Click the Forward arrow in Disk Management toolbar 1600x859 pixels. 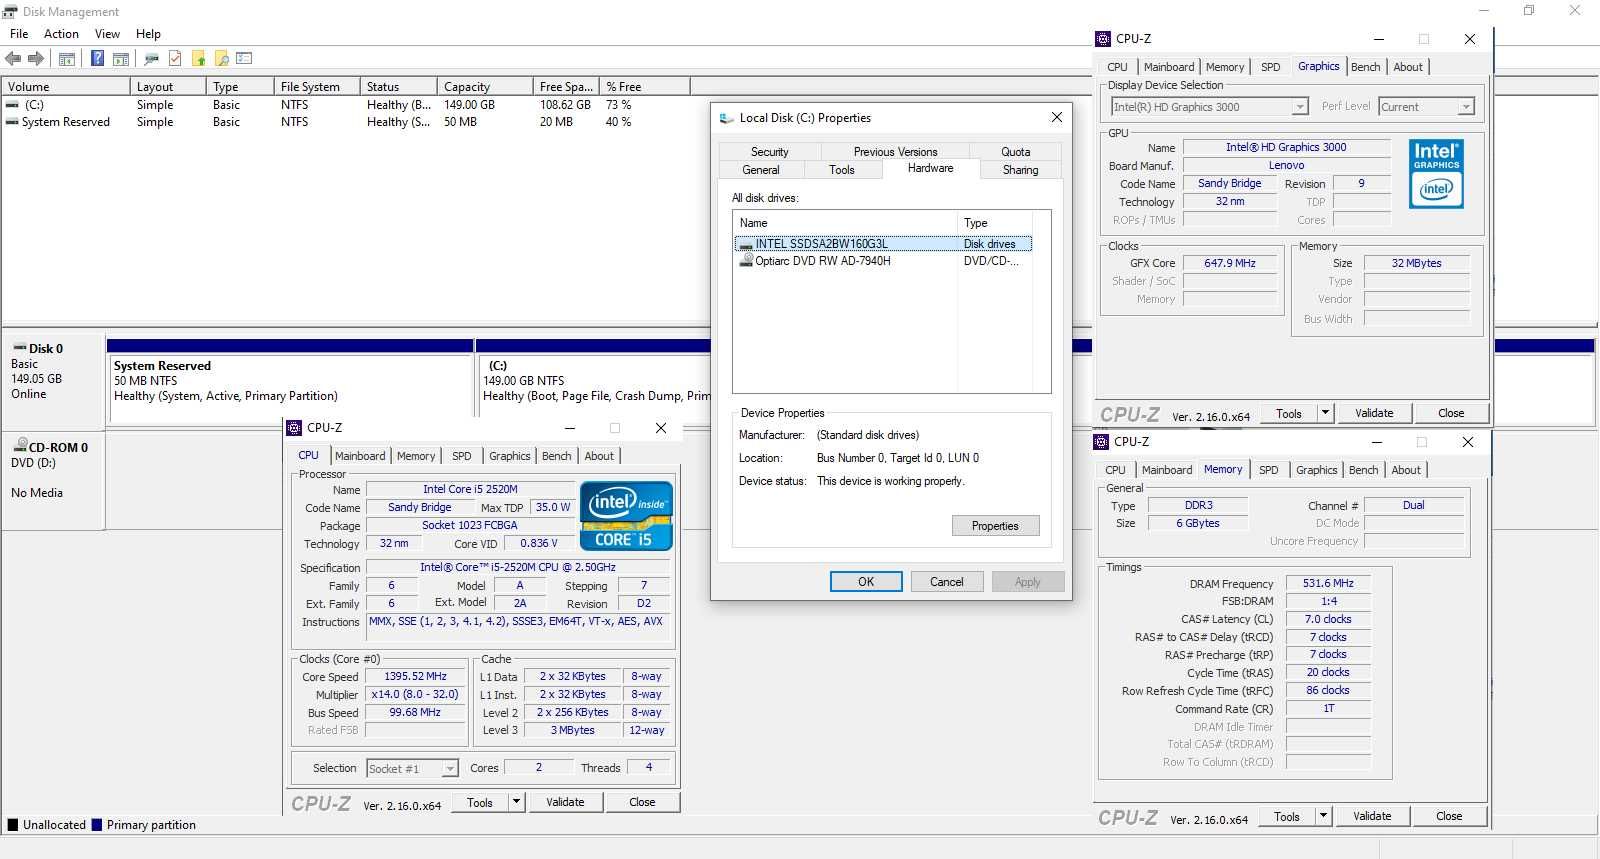[x=36, y=59]
